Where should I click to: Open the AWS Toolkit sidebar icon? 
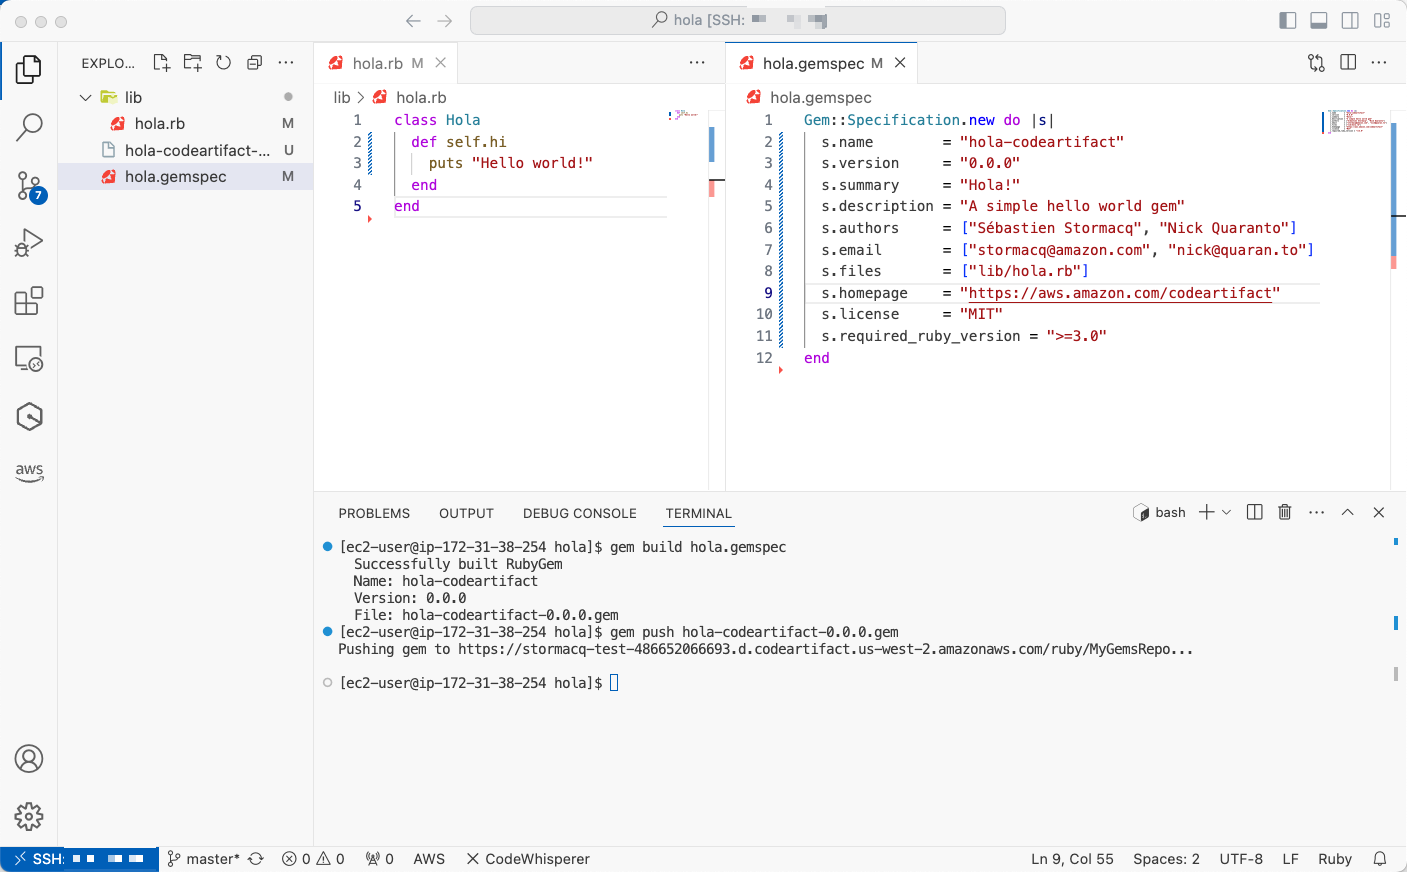29,471
